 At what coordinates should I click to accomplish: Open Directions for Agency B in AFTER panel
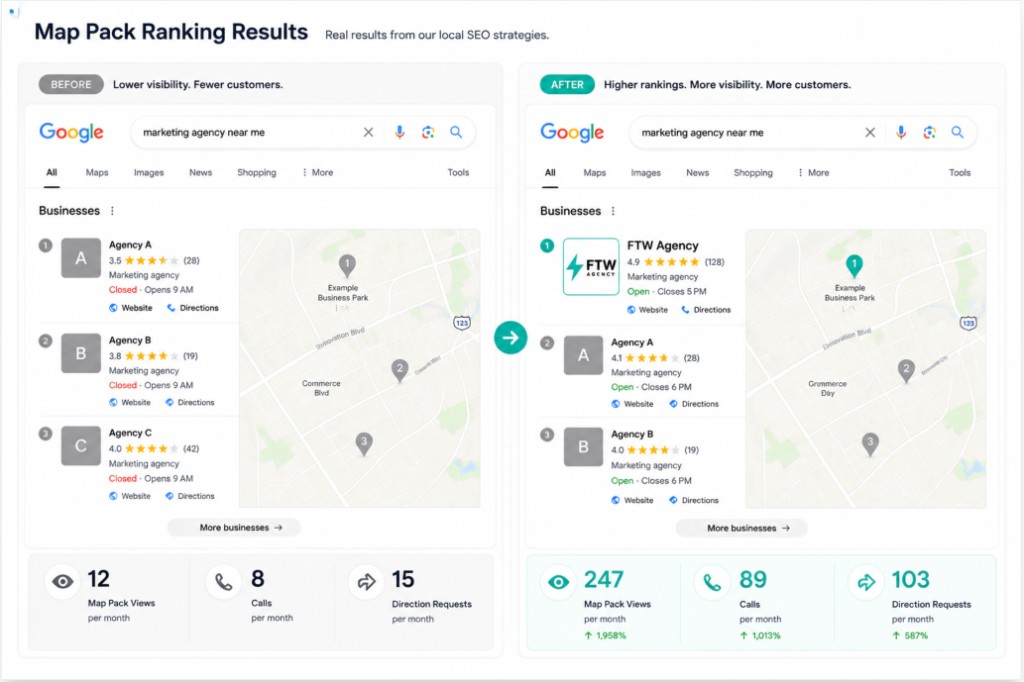[694, 500]
